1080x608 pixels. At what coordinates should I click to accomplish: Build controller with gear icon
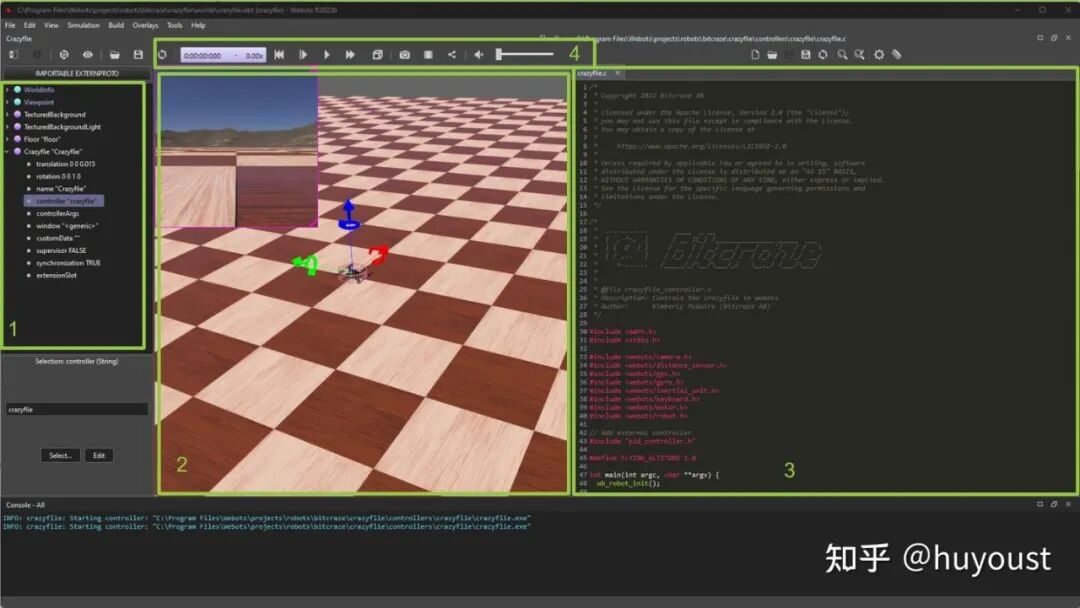(x=879, y=54)
